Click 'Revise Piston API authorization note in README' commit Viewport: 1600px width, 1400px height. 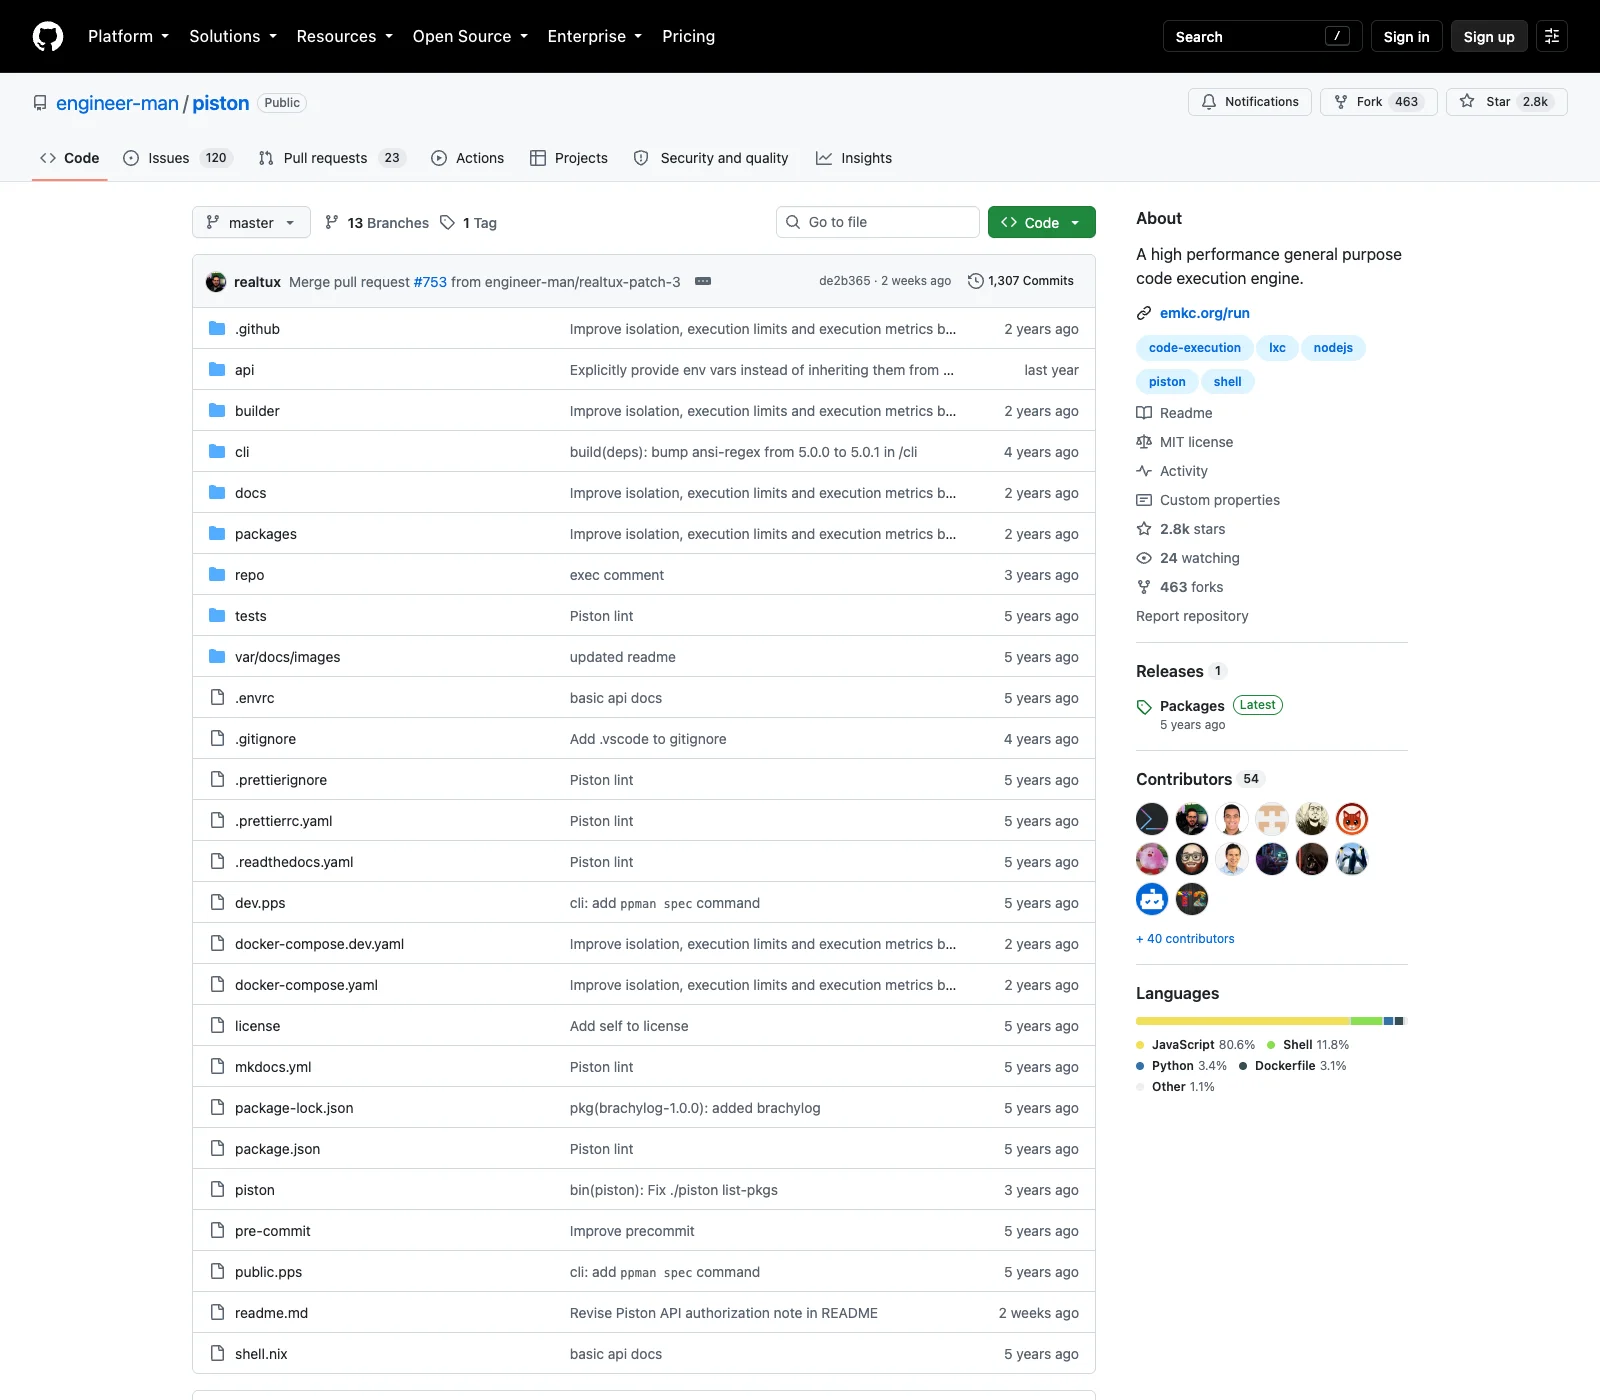[724, 1313]
